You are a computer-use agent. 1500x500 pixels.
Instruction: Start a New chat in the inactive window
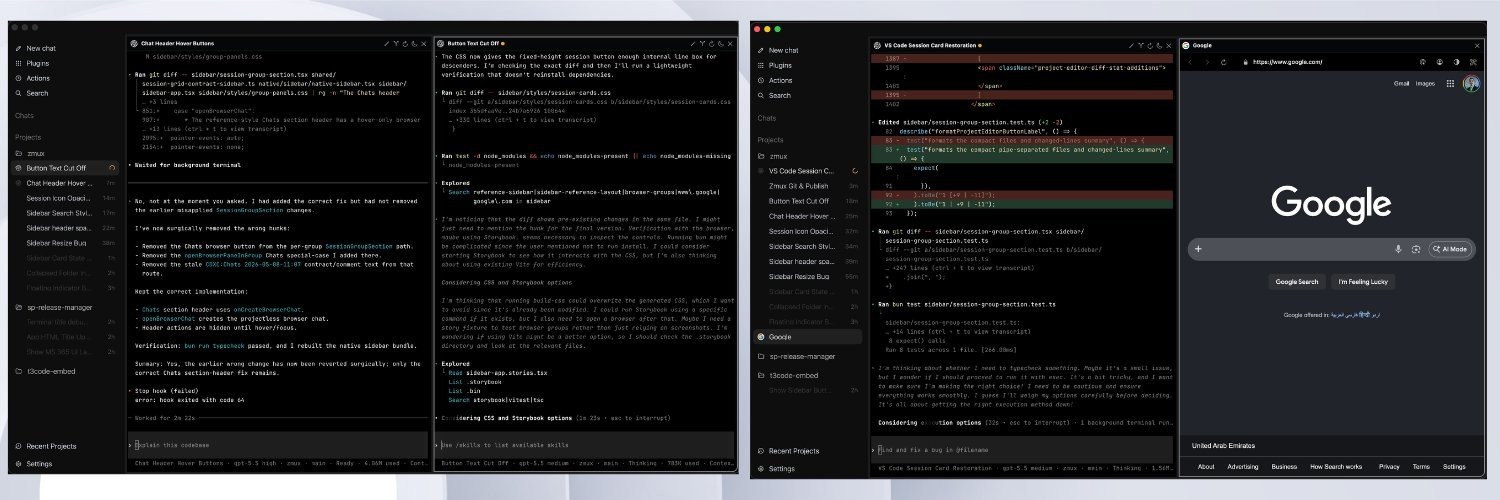tap(41, 48)
